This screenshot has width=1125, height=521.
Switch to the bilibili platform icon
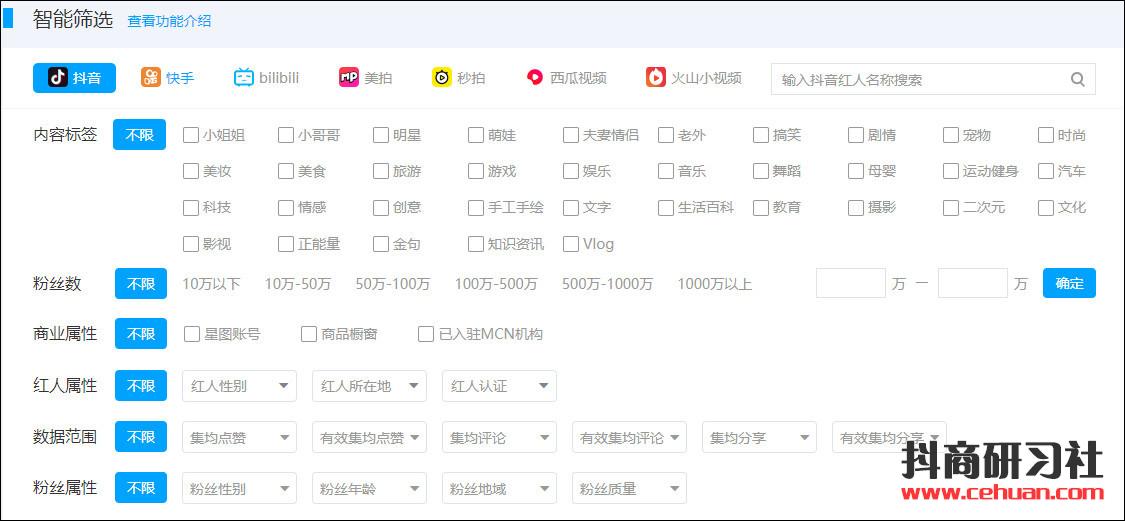coord(244,78)
